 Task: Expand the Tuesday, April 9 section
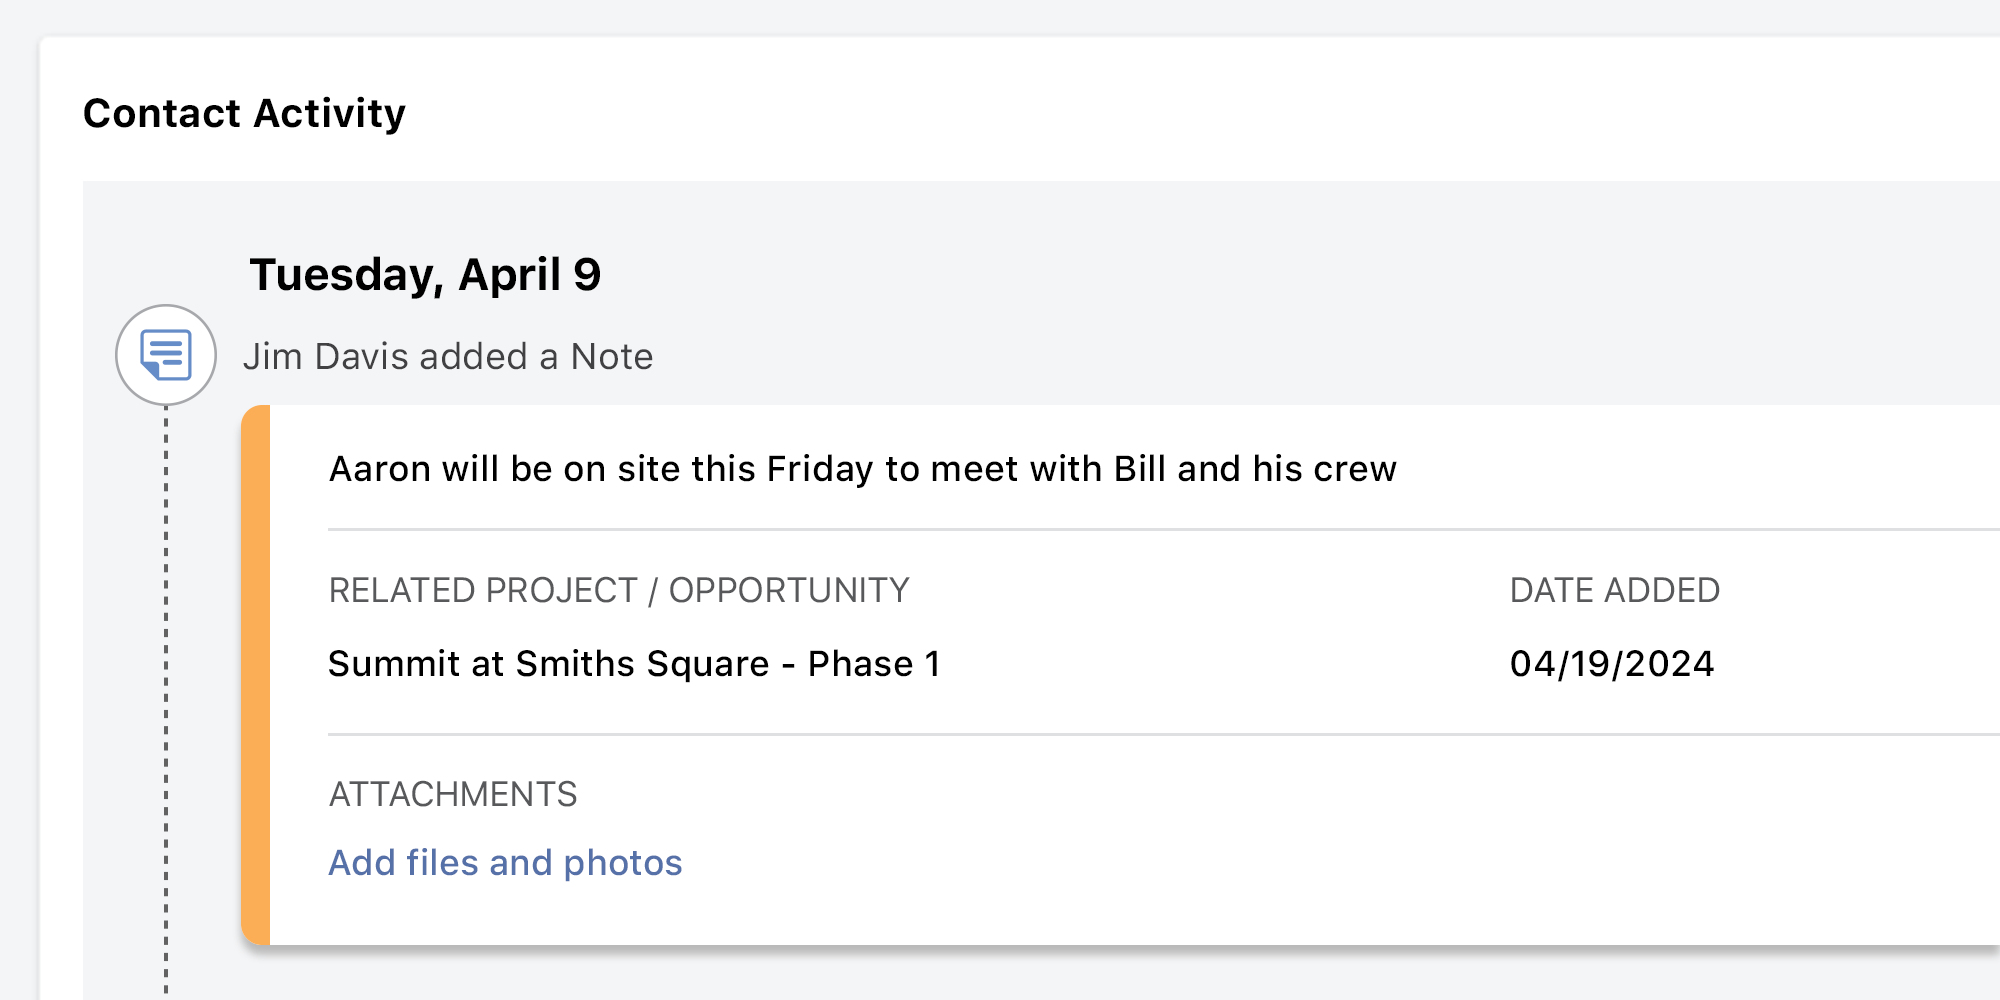point(426,273)
